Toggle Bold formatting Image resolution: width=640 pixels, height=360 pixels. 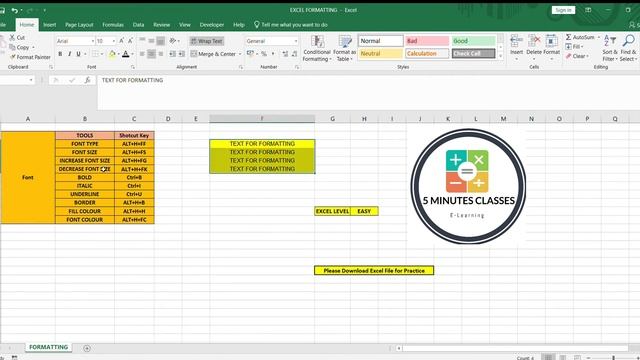(x=60, y=54)
